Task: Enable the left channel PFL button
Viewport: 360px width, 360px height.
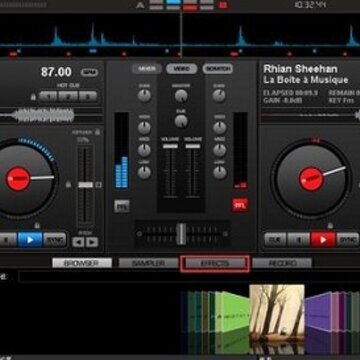Action: [x=122, y=206]
